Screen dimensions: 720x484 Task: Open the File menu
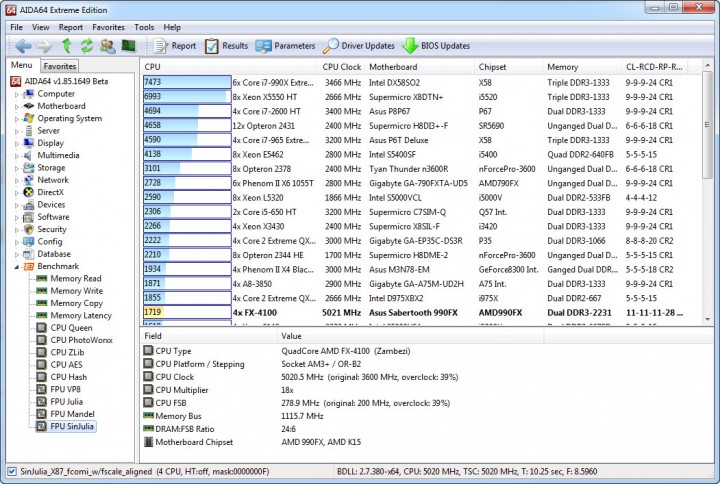(17, 28)
